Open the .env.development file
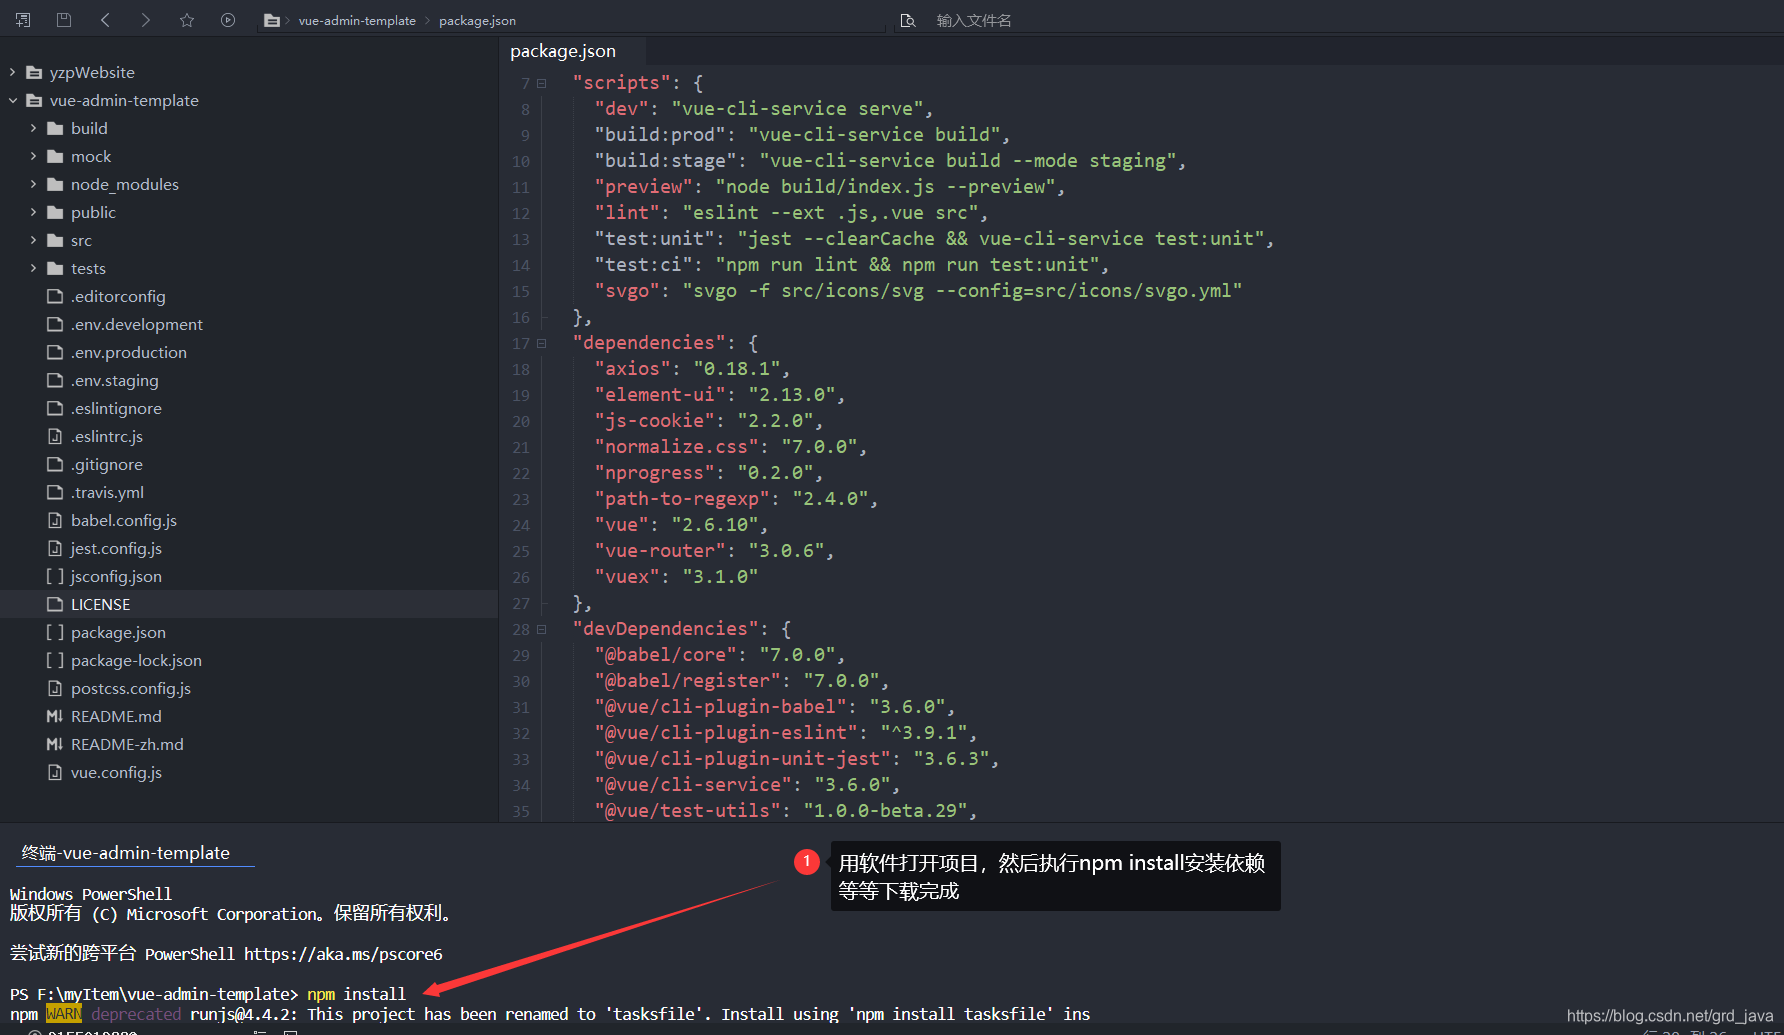The width and height of the screenshot is (1784, 1035). pyautogui.click(x=136, y=324)
